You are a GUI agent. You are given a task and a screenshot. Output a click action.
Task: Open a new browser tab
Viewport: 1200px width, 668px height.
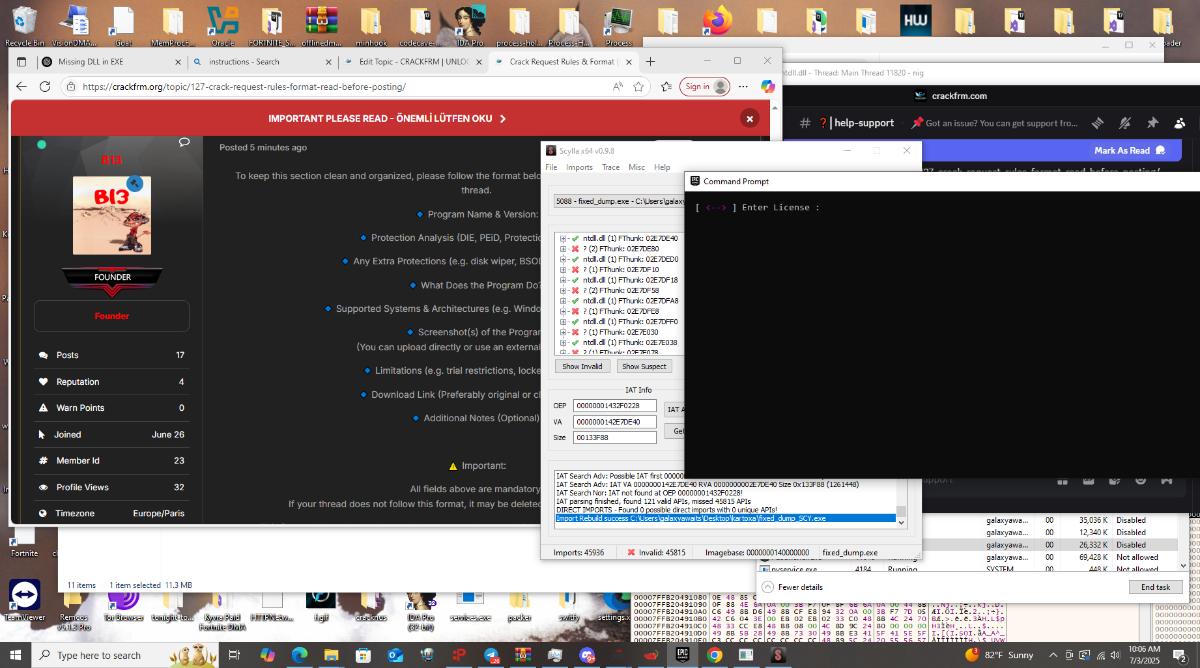coord(651,61)
